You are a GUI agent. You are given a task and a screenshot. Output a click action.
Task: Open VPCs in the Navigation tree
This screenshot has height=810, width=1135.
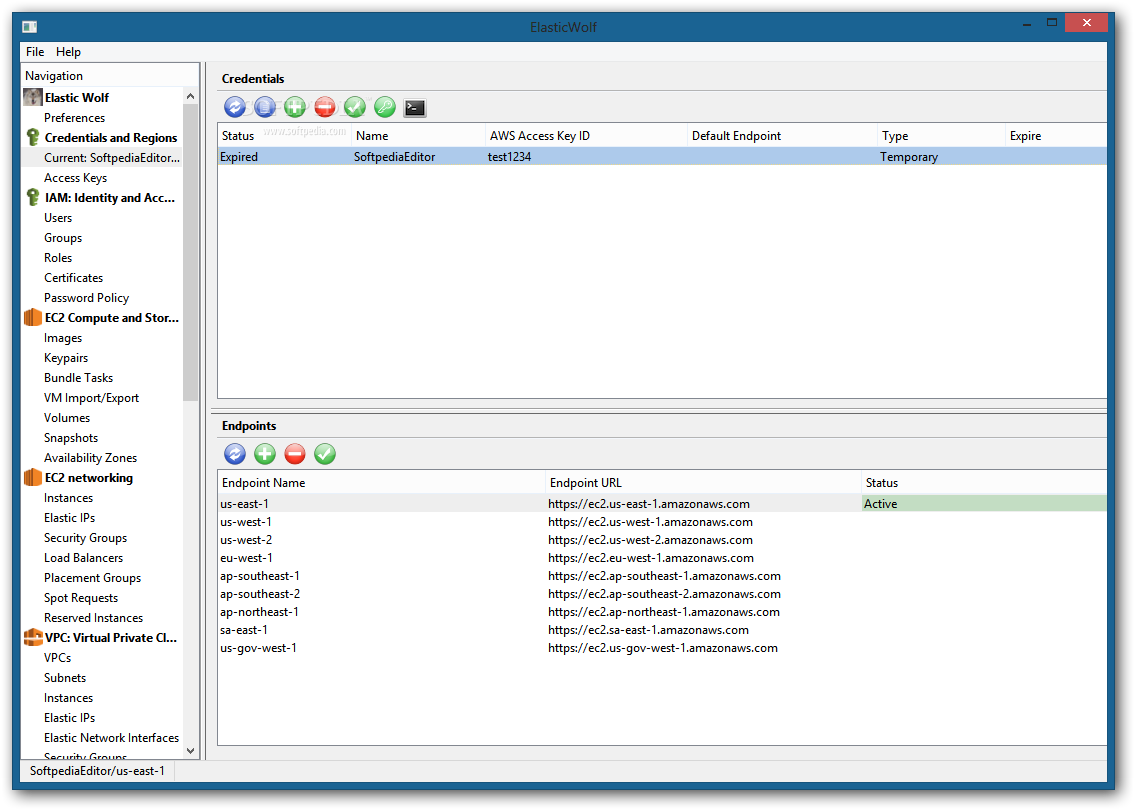(57, 657)
